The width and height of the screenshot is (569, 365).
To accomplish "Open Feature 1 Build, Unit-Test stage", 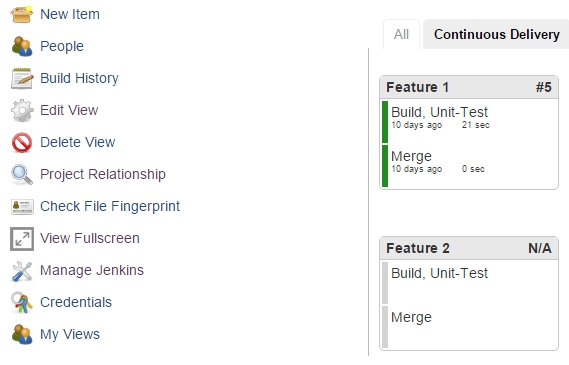I will pyautogui.click(x=439, y=112).
